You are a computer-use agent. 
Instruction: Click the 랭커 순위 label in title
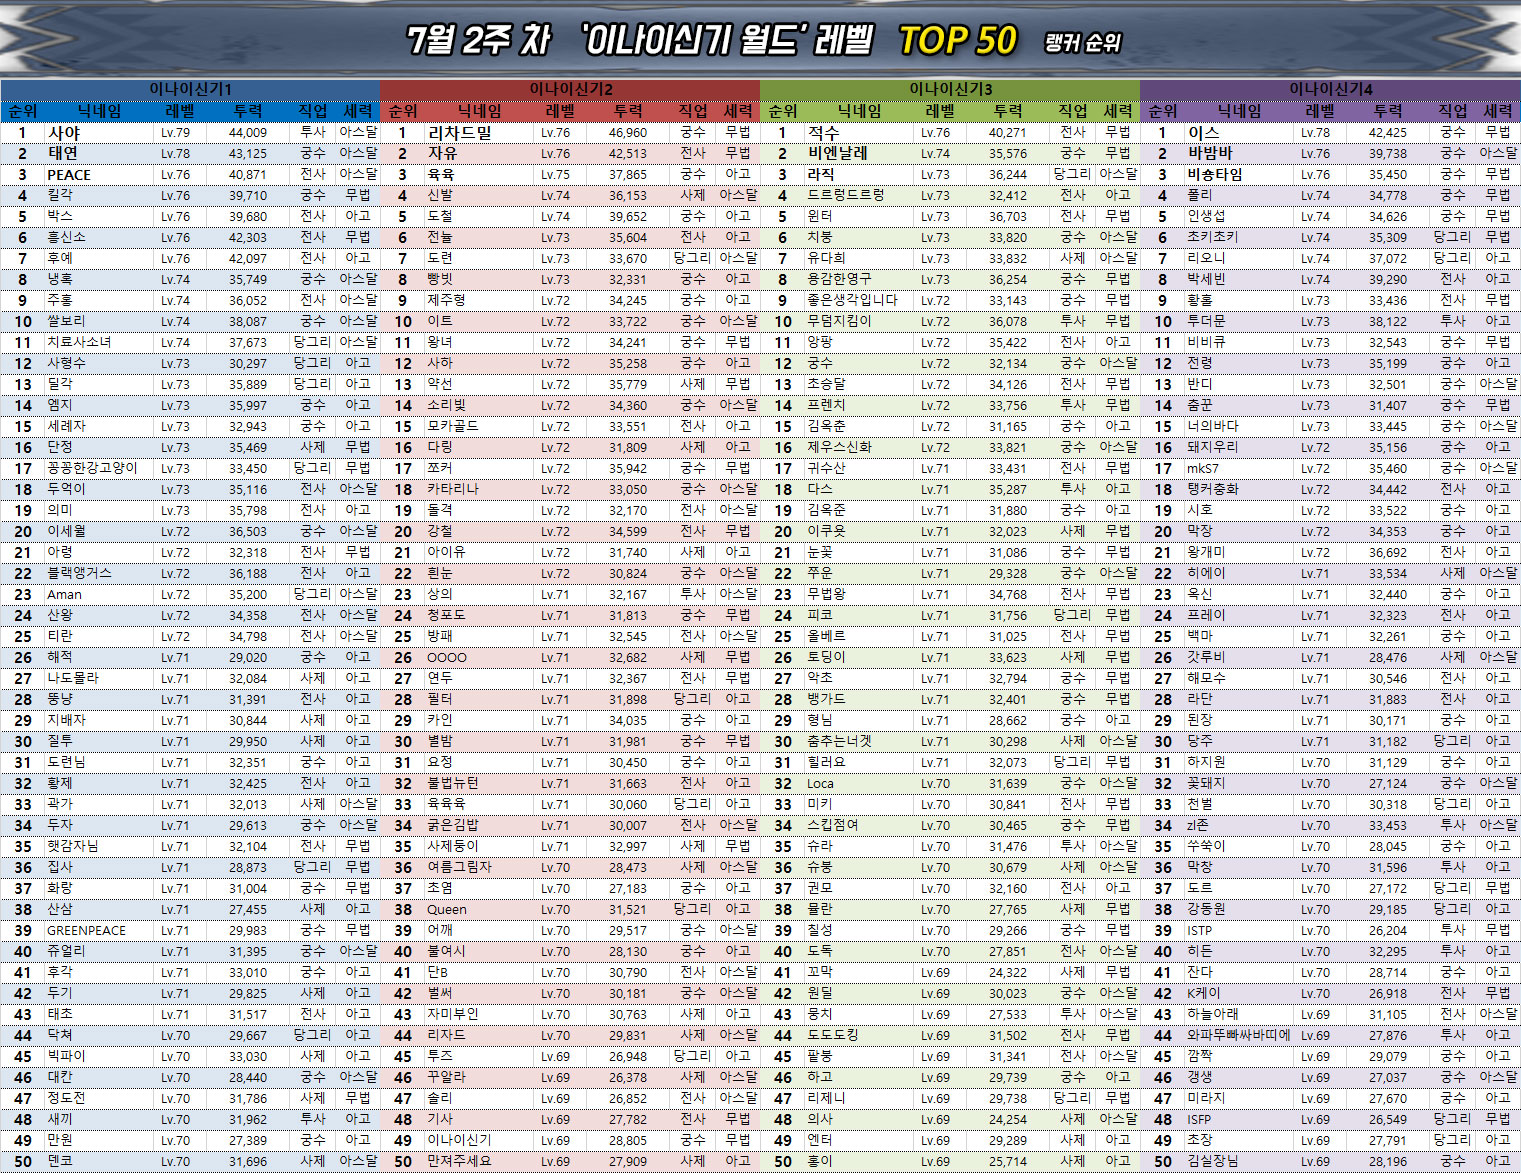1082,43
